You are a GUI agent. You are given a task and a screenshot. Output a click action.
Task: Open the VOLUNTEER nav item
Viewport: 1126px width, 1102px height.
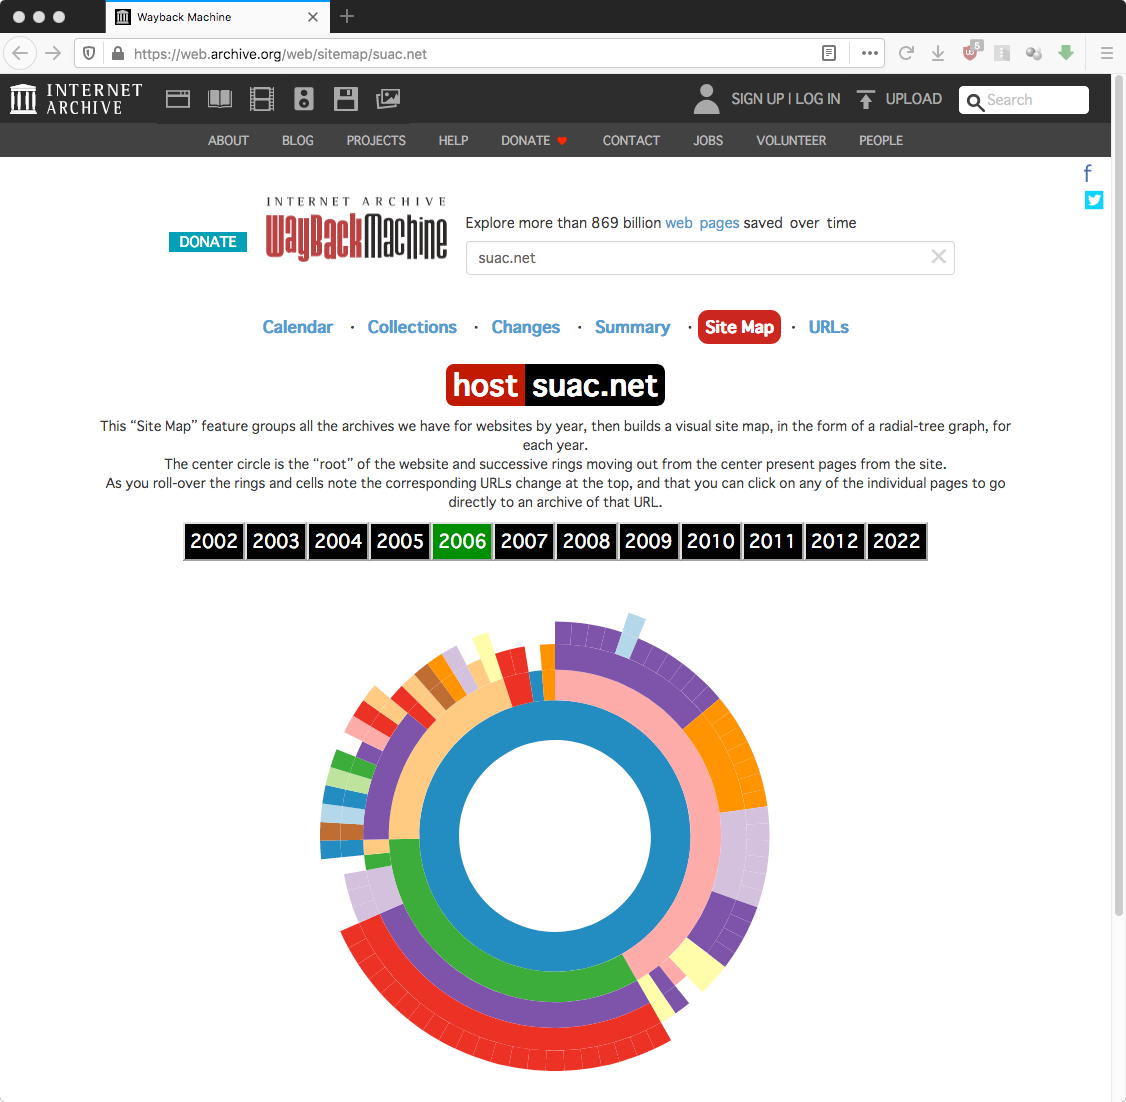pos(791,141)
